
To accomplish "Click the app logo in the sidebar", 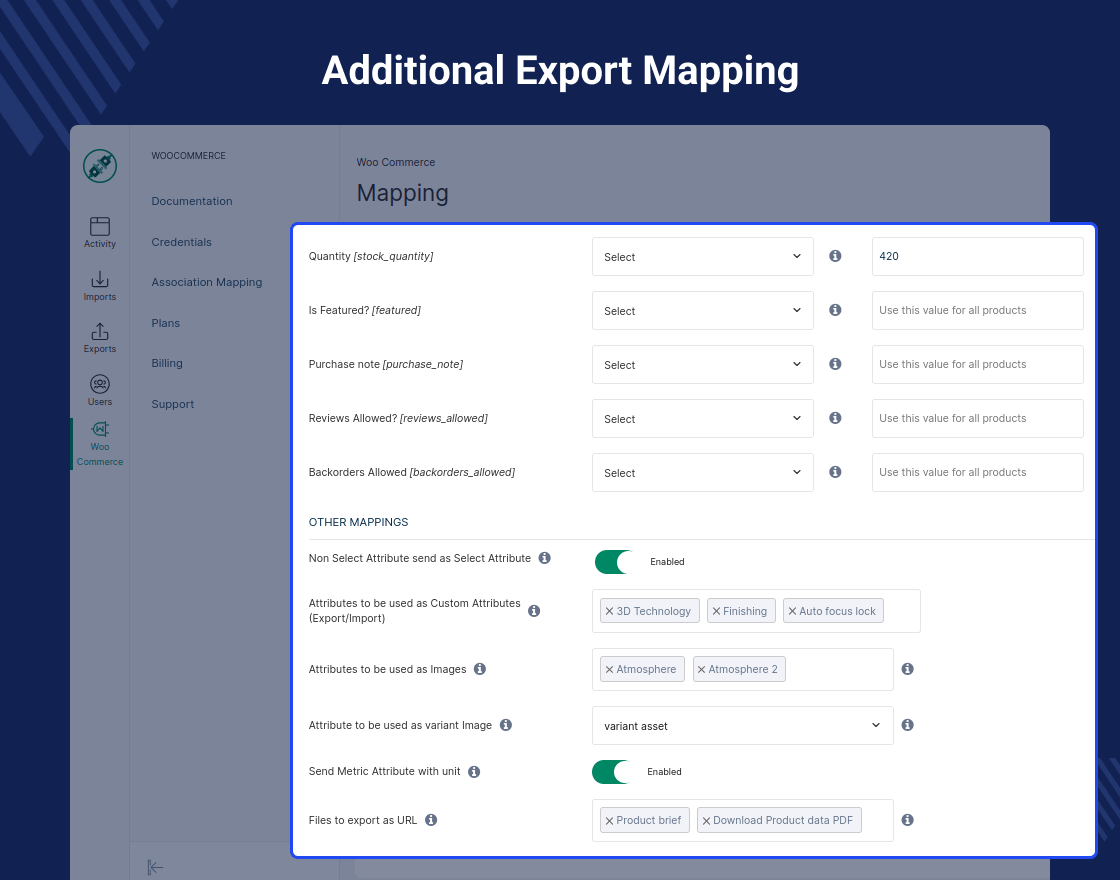I will (x=100, y=166).
